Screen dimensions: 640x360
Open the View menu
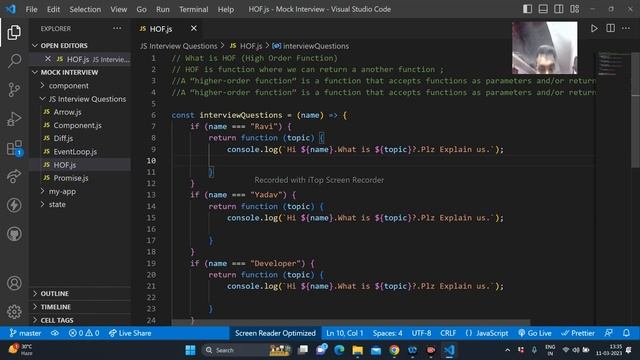(x=118, y=9)
